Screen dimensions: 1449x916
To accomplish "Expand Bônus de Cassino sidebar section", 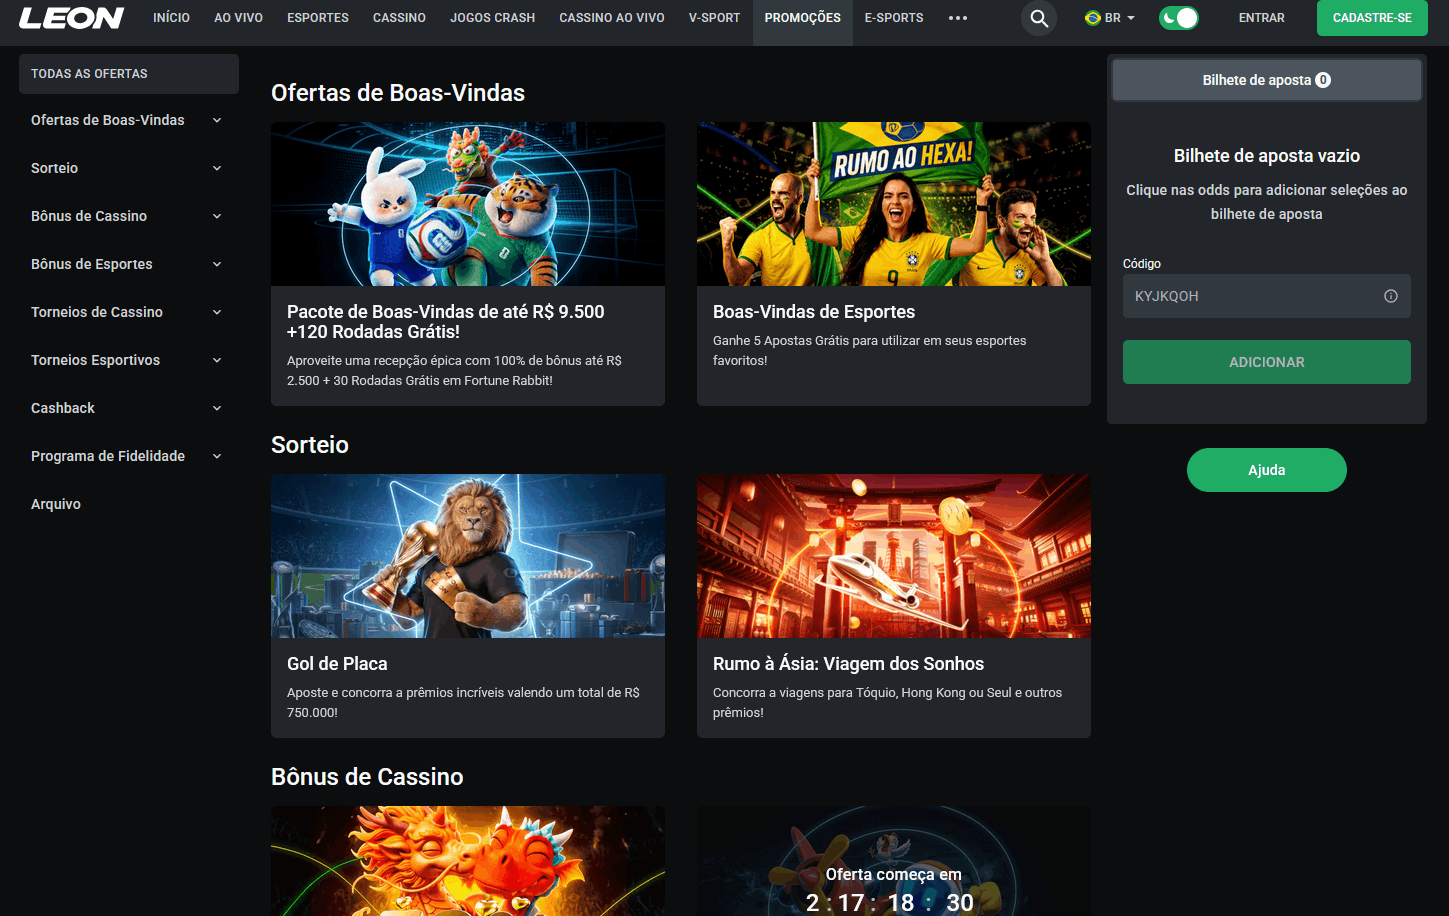I will 129,216.
